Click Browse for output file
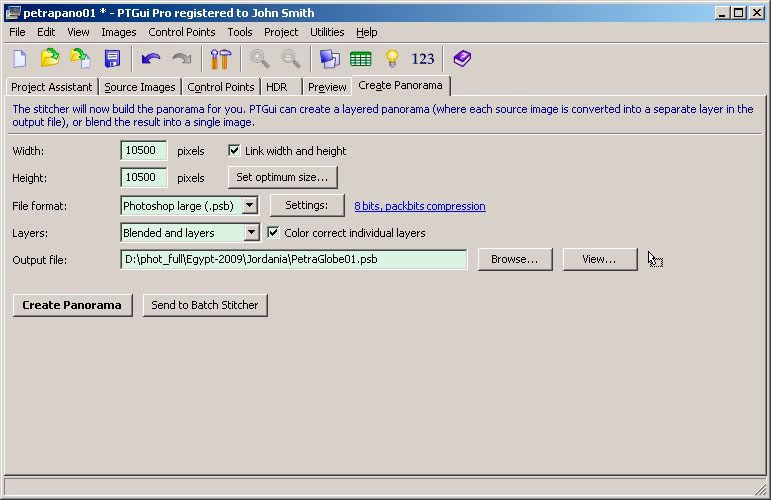Image resolution: width=771 pixels, height=500 pixels. click(515, 259)
